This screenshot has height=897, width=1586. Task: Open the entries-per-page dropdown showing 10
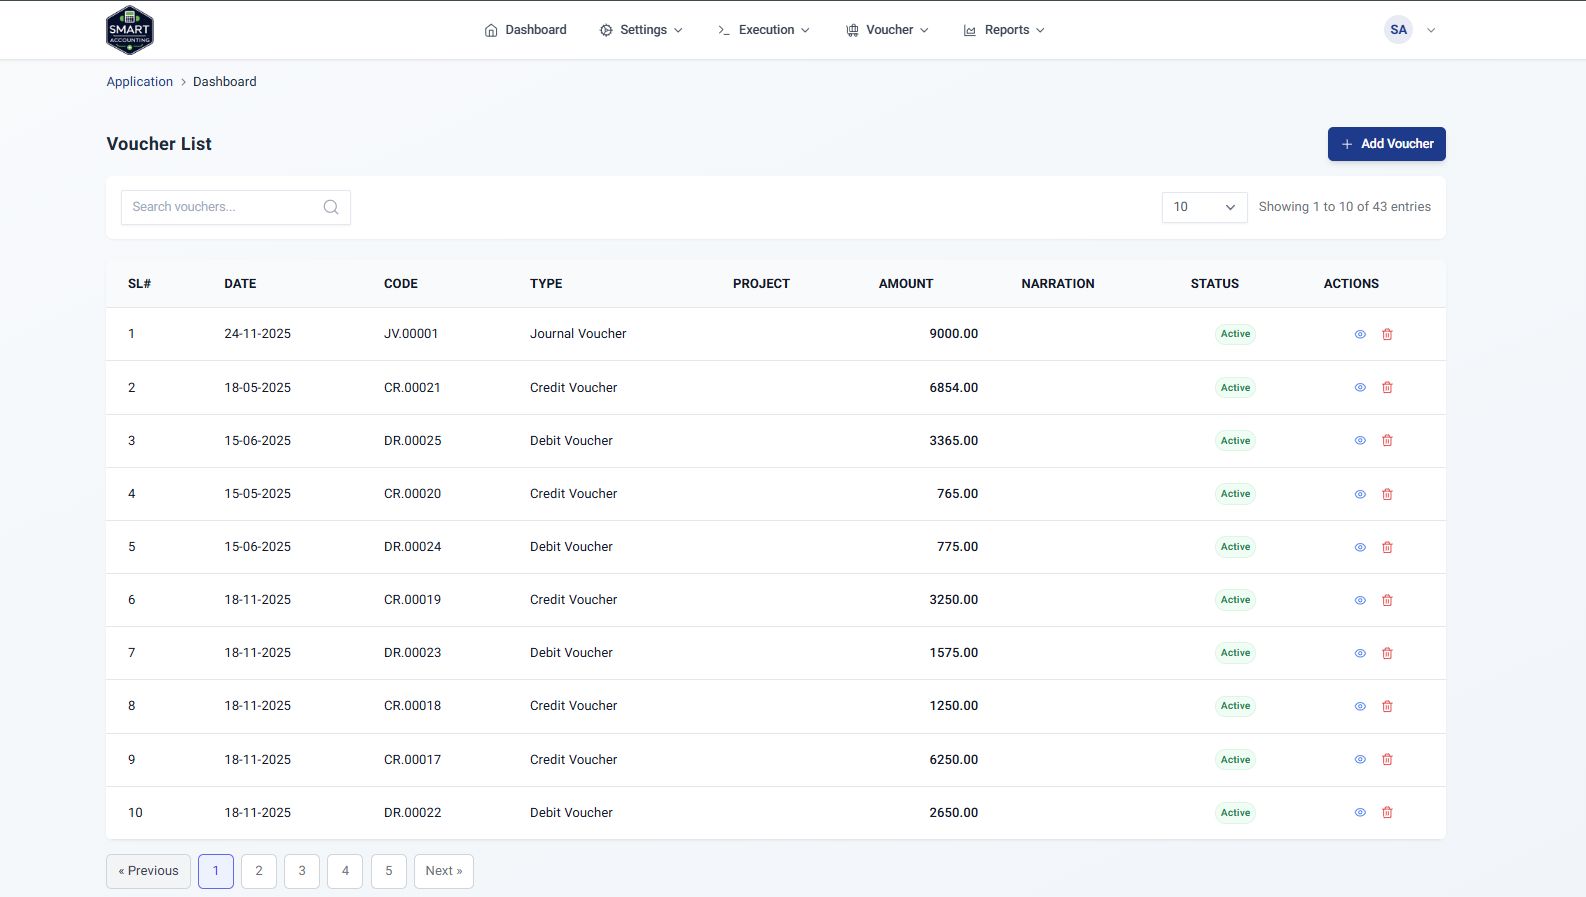coord(1204,207)
